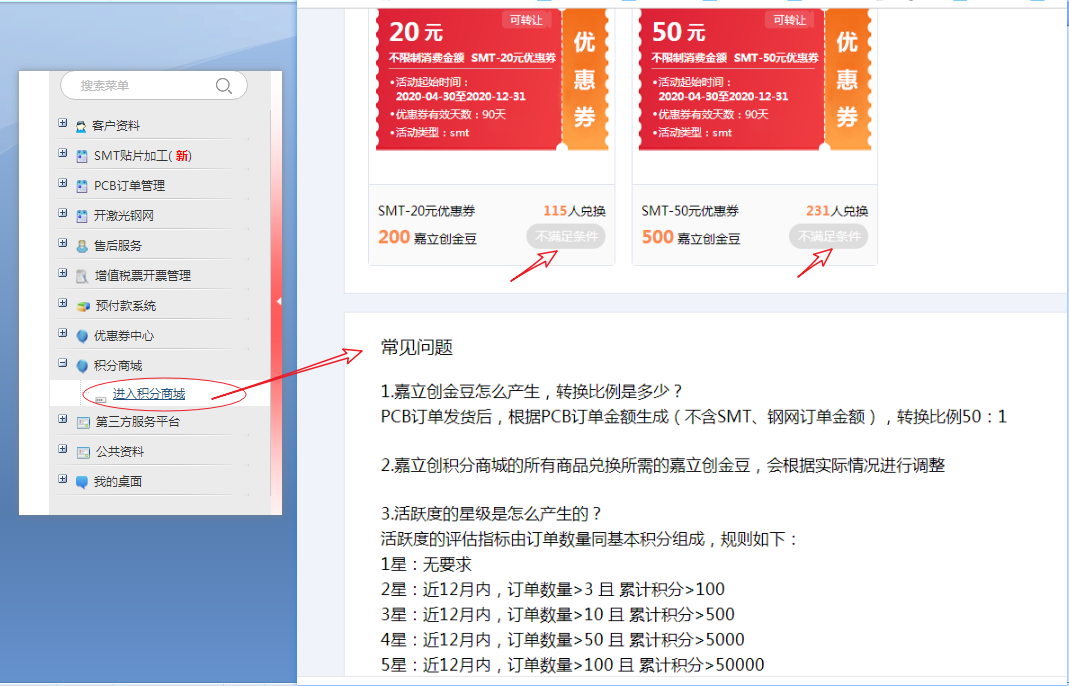Expand the 客户资料 tree node
The image size is (1069, 686).
click(x=63, y=124)
